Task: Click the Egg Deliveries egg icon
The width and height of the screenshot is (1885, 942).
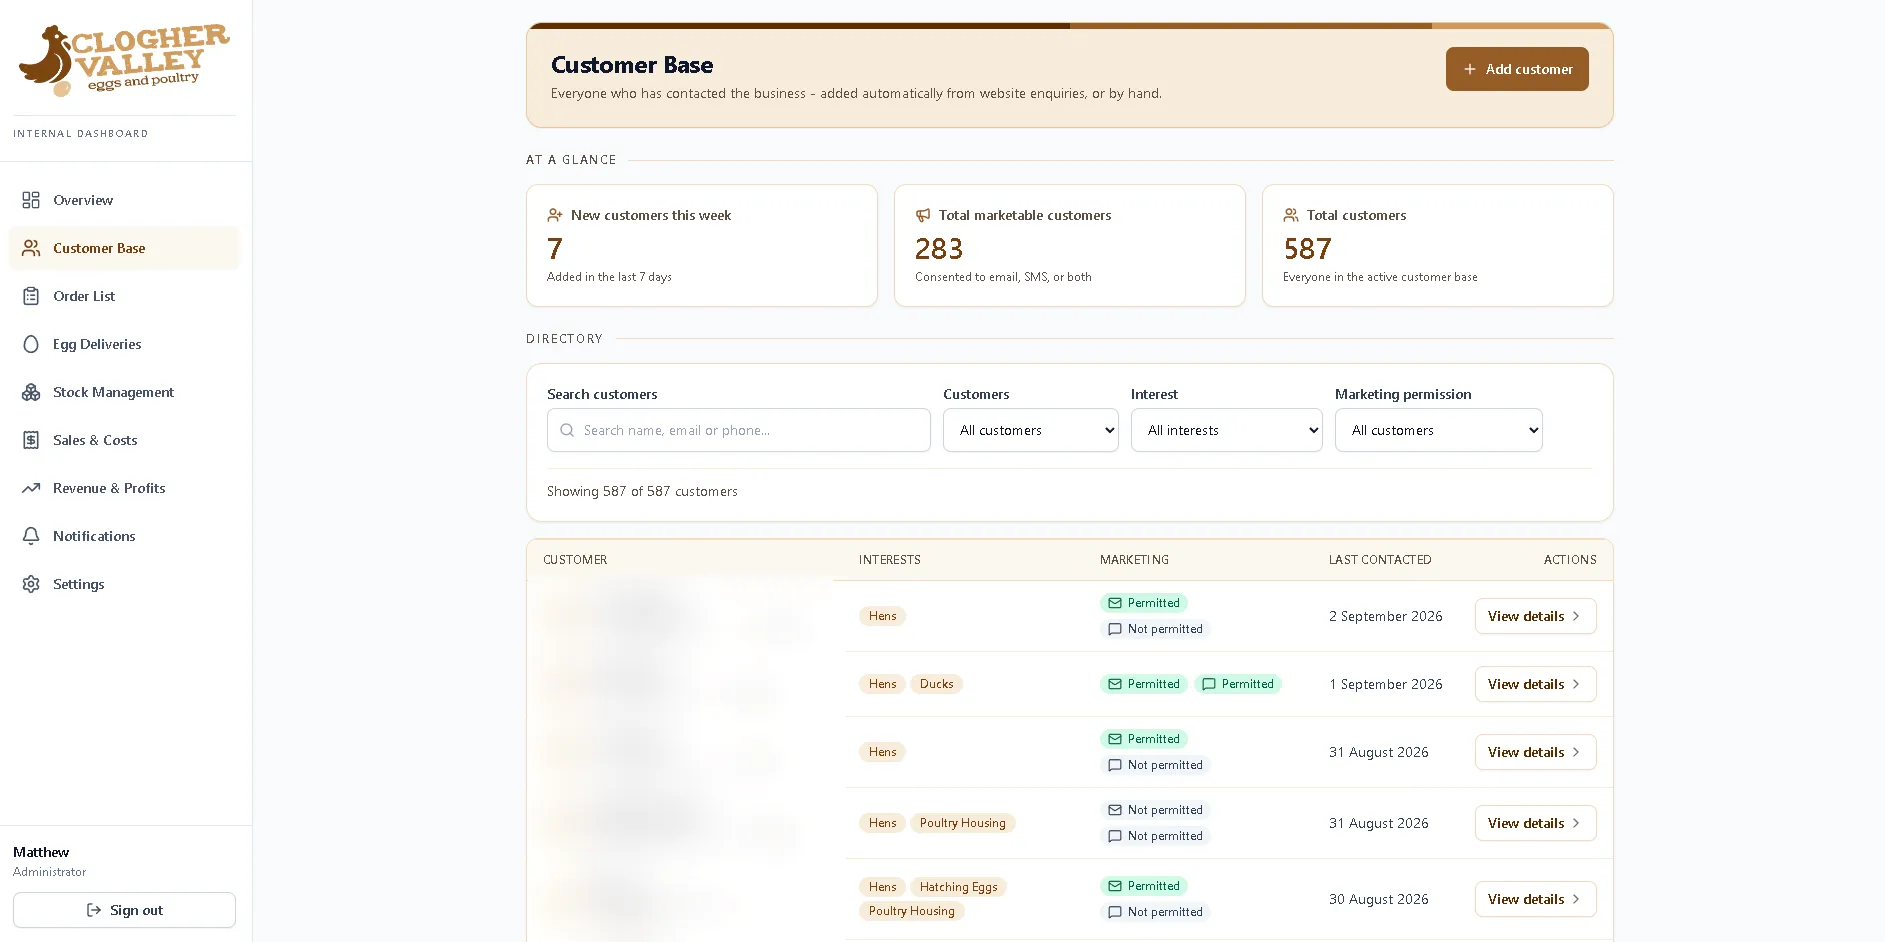Action: [x=31, y=344]
